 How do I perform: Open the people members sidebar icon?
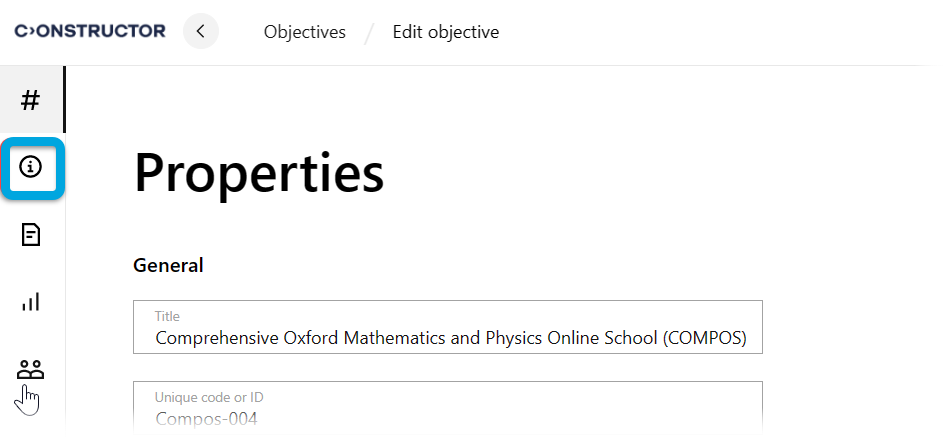pos(31,369)
